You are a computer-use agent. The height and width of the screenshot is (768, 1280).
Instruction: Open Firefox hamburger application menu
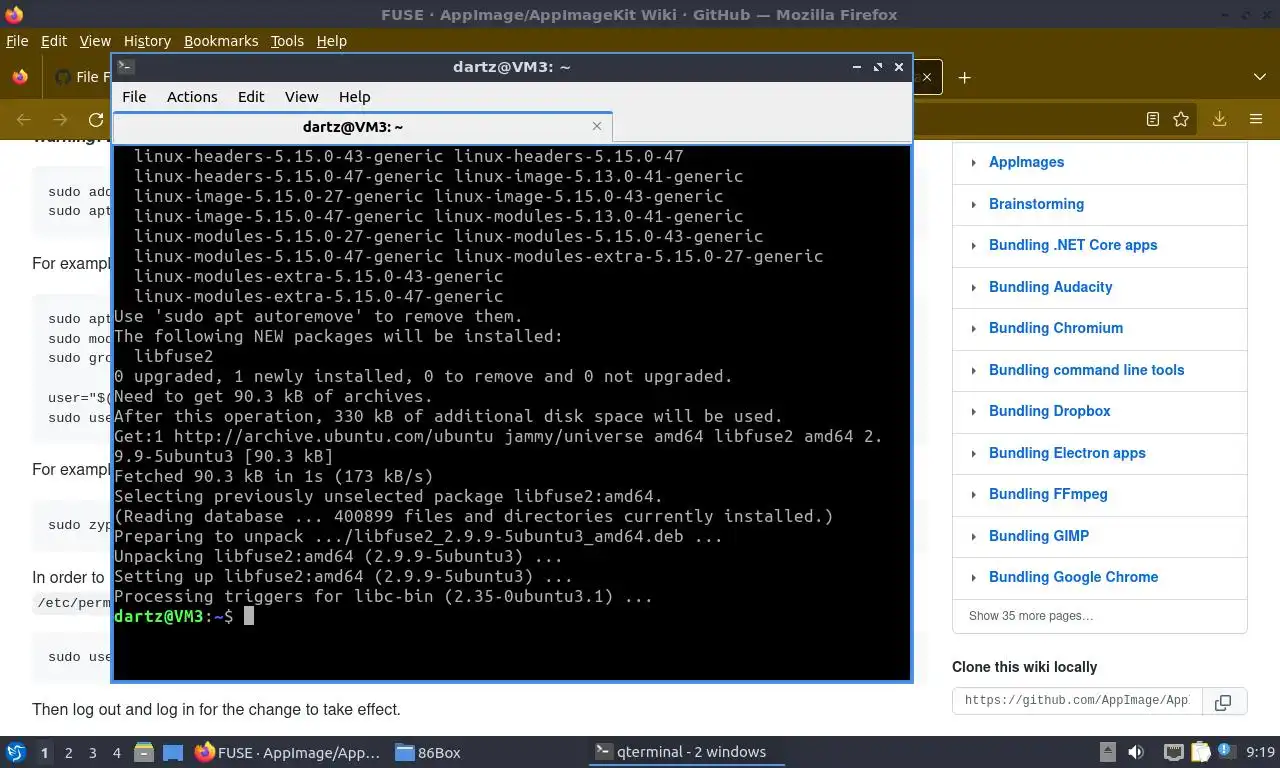1256,119
